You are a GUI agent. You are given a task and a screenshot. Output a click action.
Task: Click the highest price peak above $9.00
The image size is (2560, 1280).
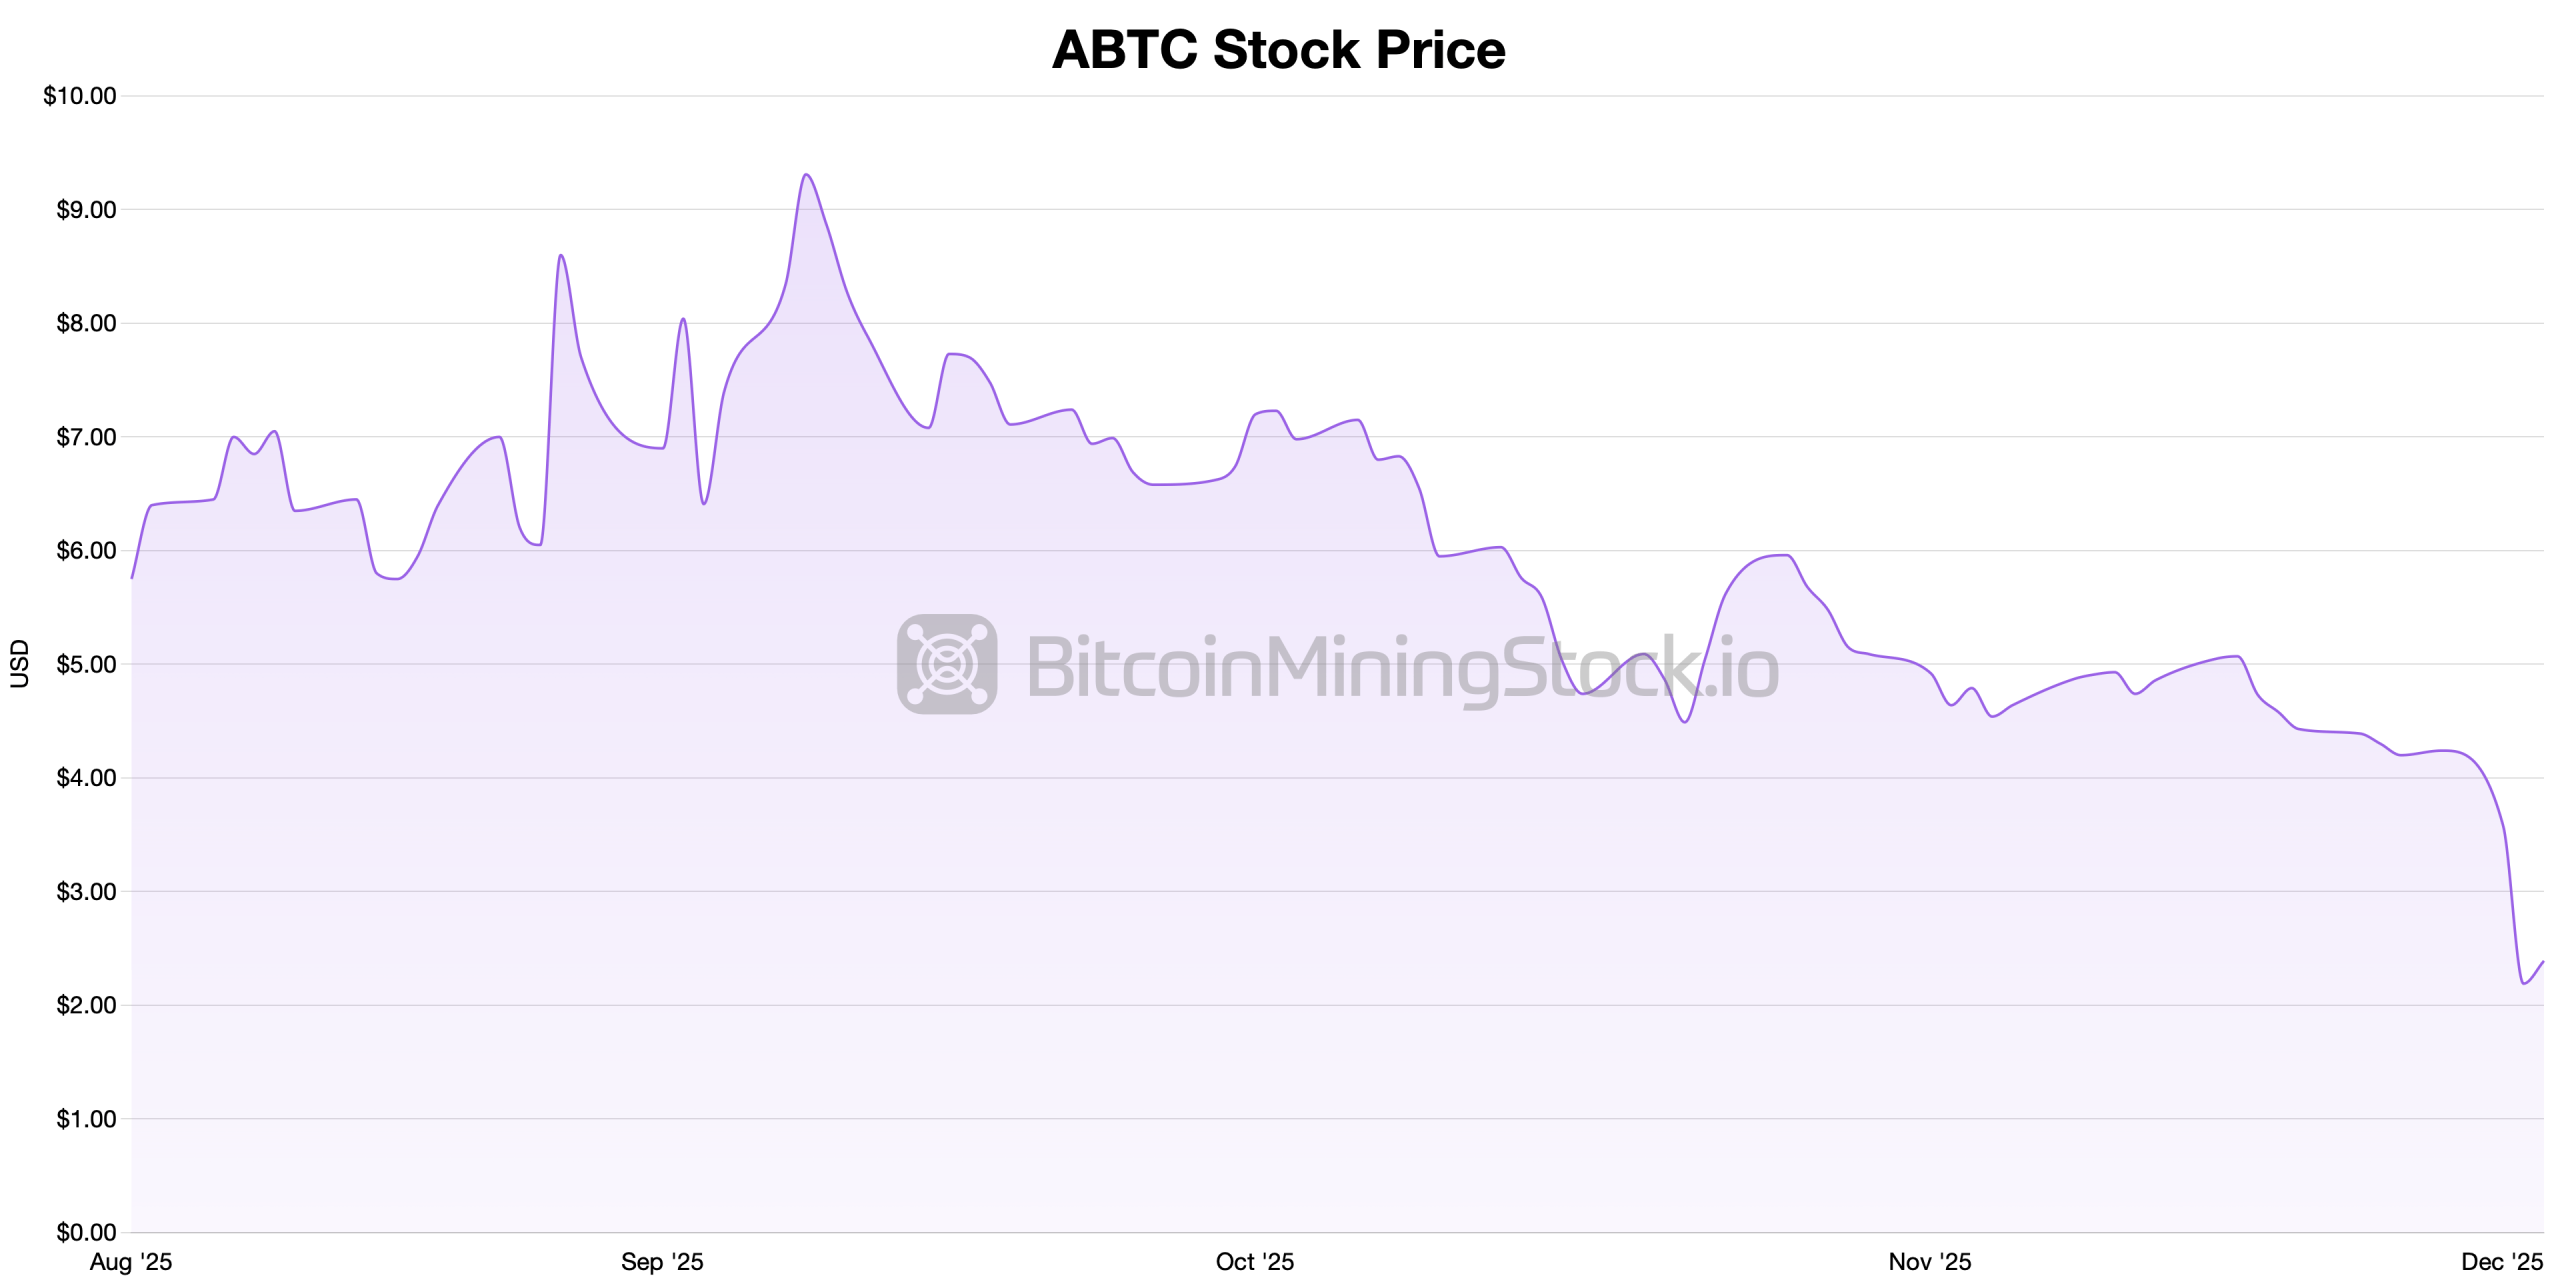[806, 175]
